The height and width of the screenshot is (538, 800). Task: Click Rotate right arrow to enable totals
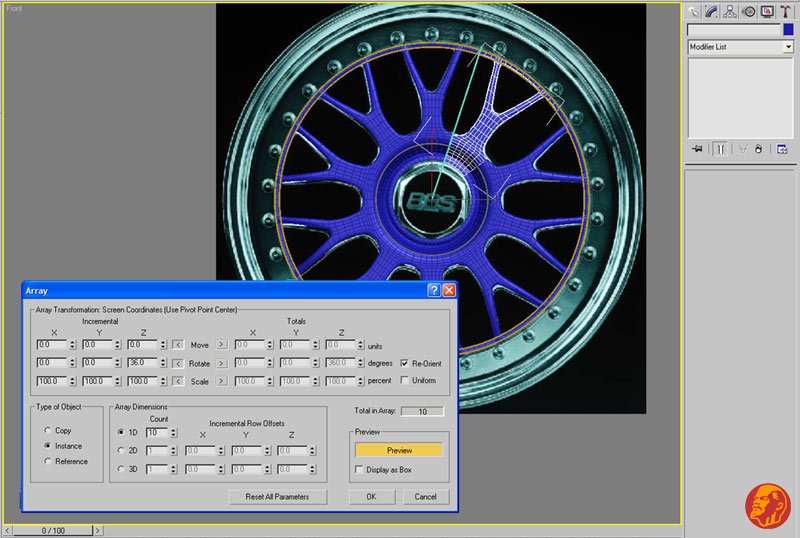(x=221, y=363)
